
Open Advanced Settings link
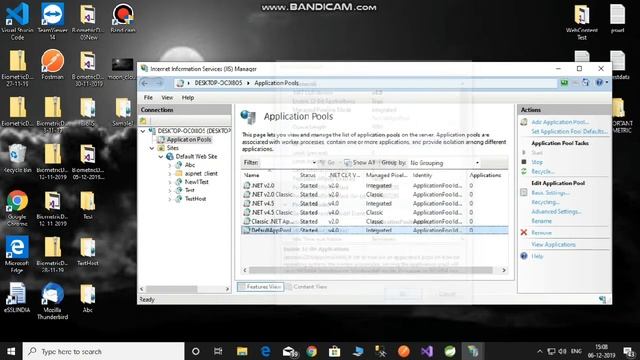[x=556, y=211]
